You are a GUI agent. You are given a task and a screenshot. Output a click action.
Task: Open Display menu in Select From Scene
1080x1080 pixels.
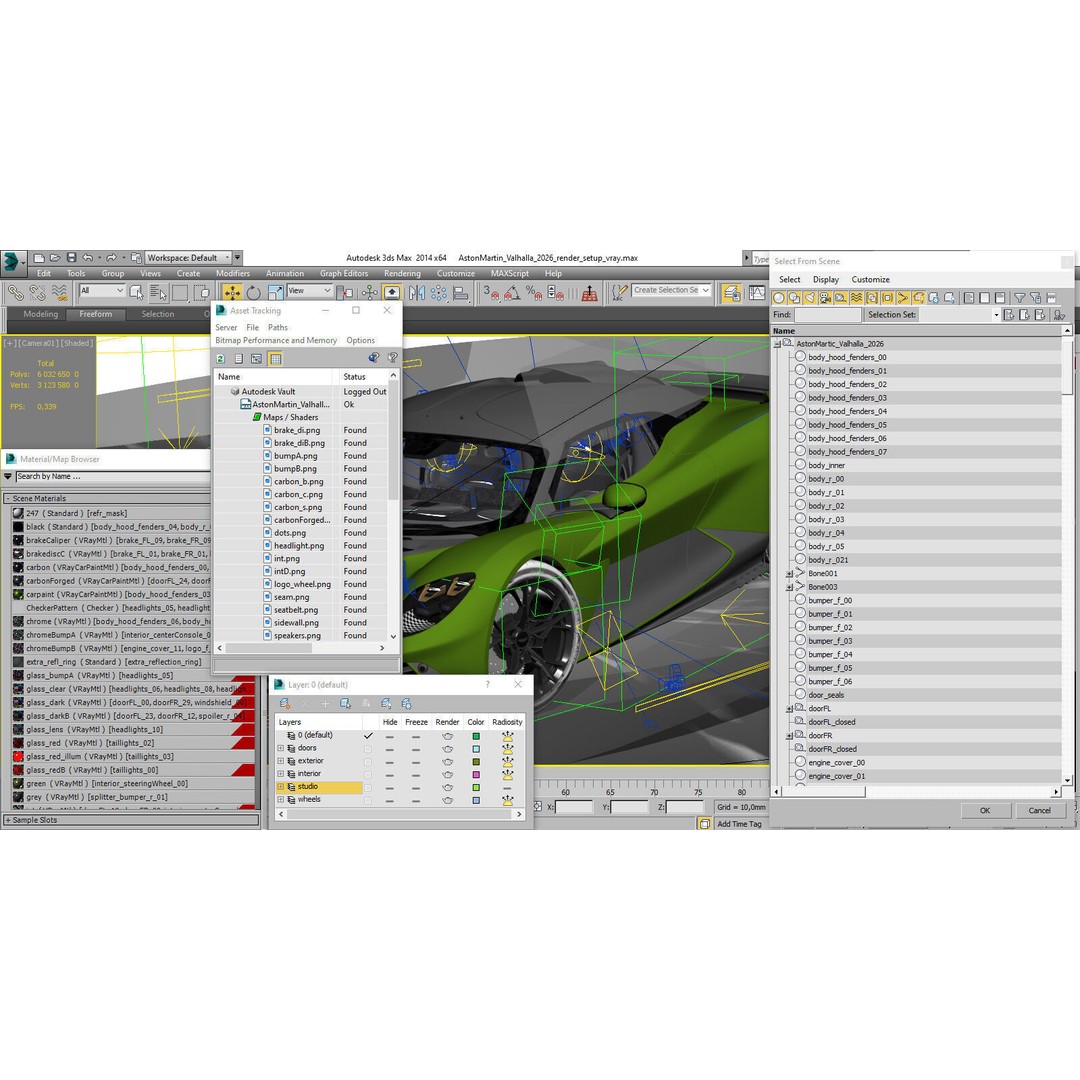[x=825, y=280]
